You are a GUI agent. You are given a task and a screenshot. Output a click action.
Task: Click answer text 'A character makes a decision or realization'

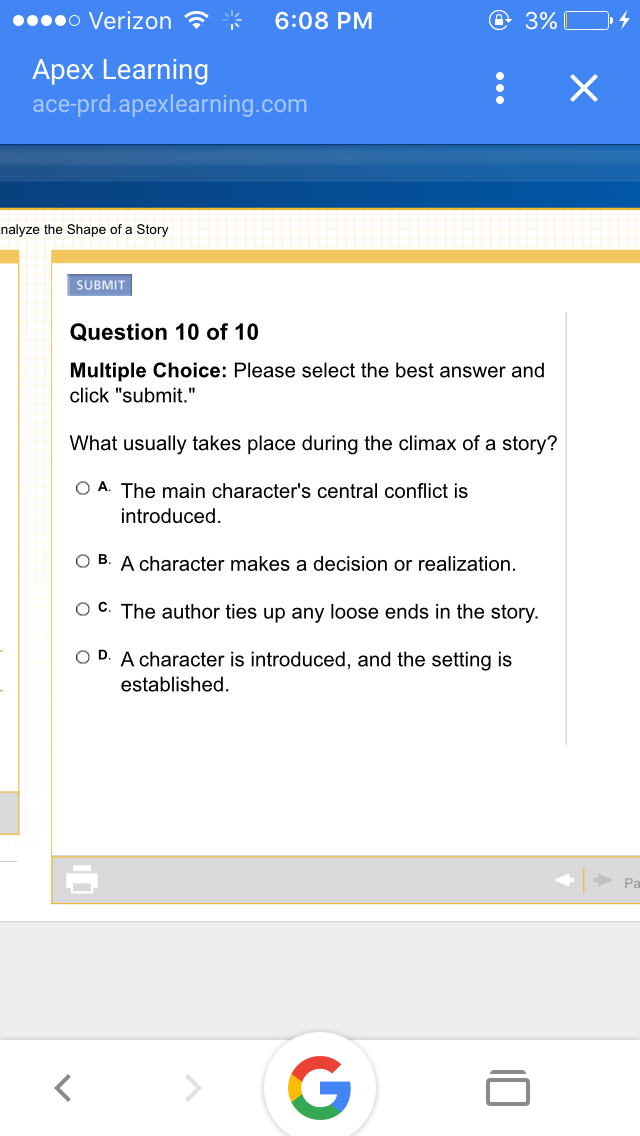[318, 564]
